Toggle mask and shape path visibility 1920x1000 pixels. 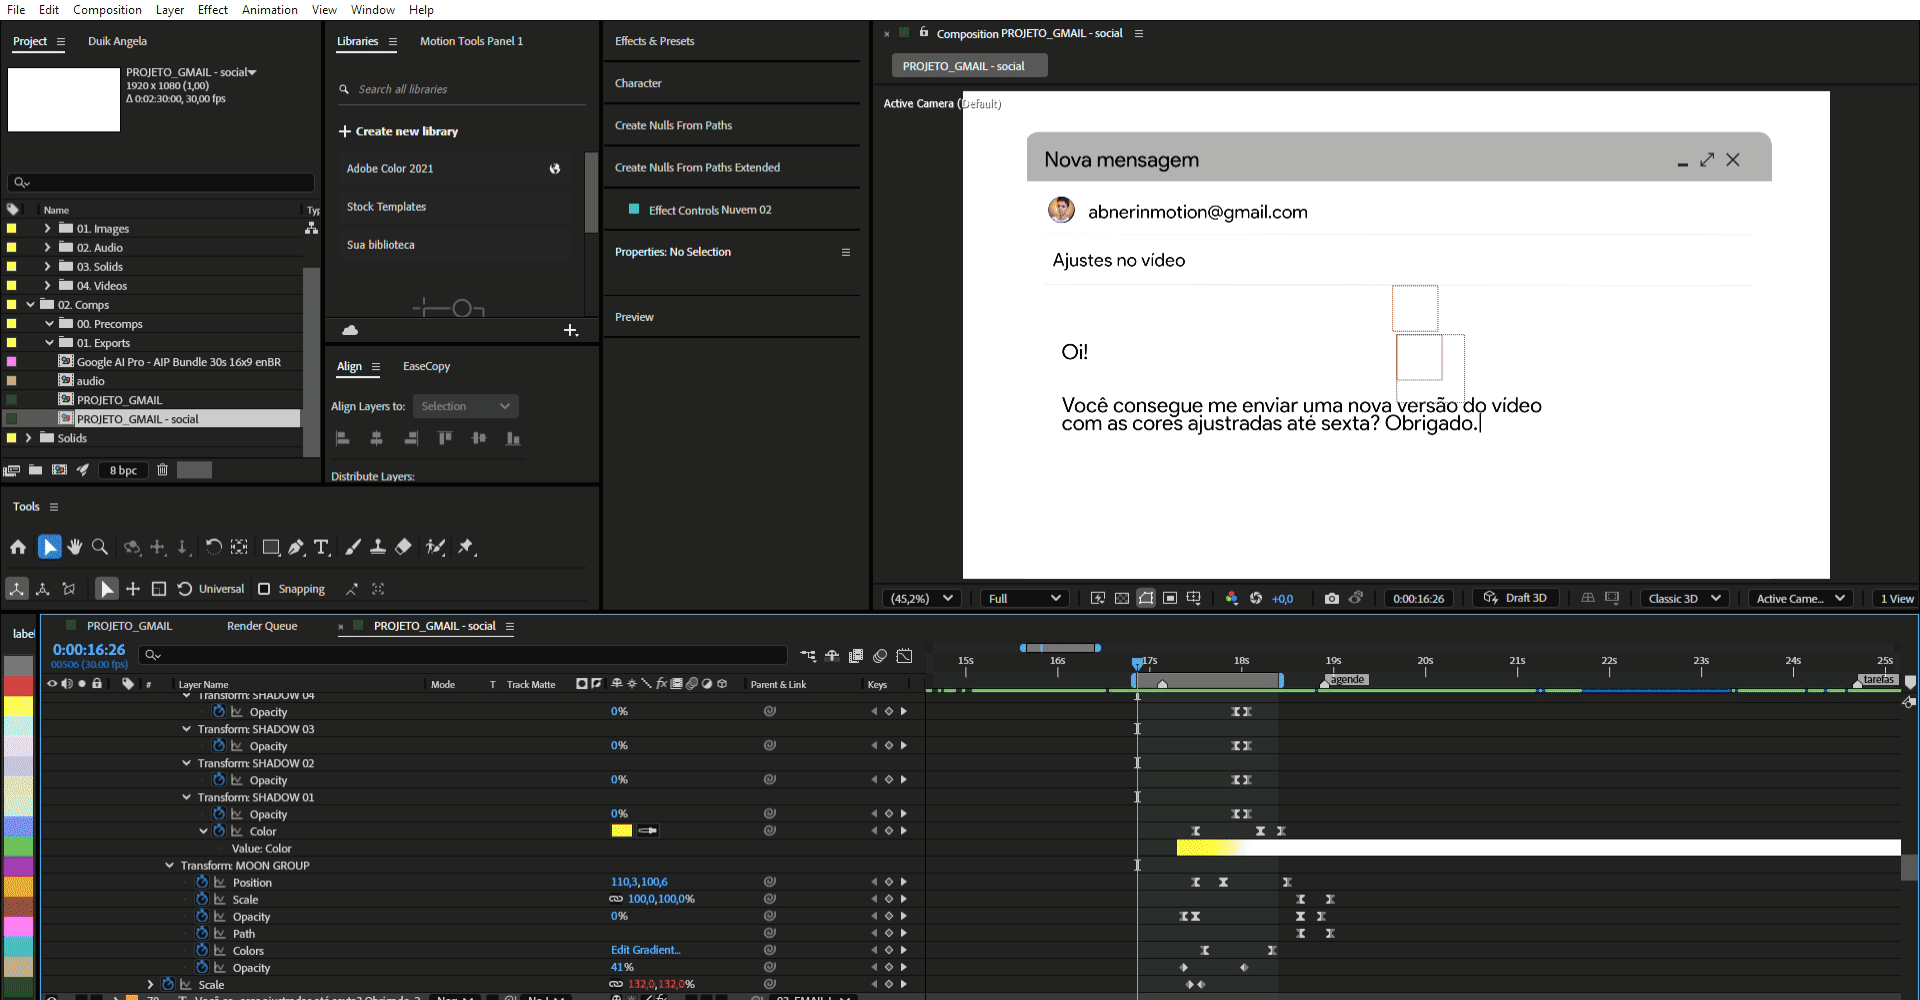click(x=1146, y=598)
